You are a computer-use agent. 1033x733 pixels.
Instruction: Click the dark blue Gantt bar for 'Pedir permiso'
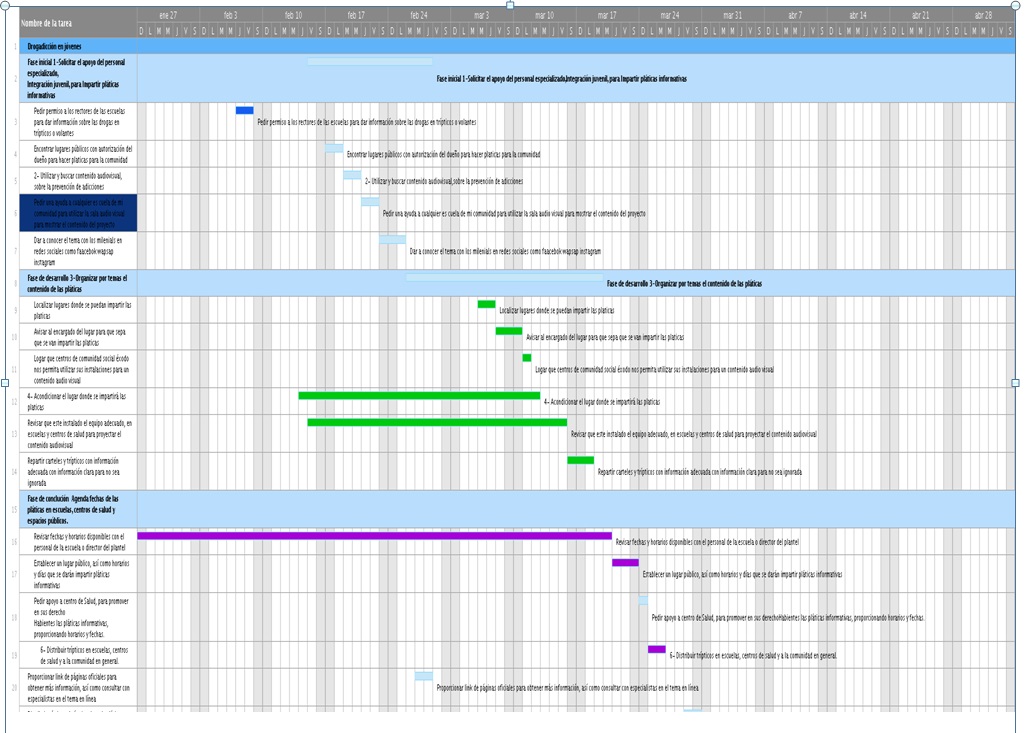[244, 111]
